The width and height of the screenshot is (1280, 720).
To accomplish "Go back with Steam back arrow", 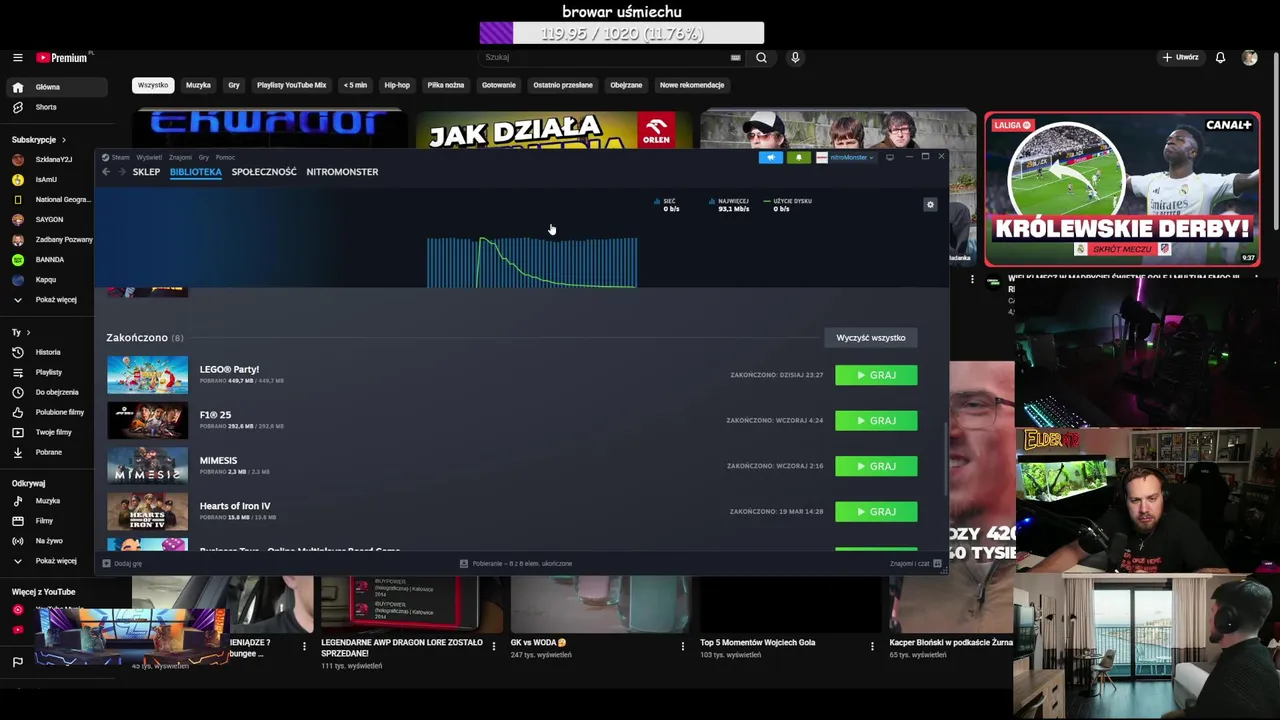I will pyautogui.click(x=106, y=172).
